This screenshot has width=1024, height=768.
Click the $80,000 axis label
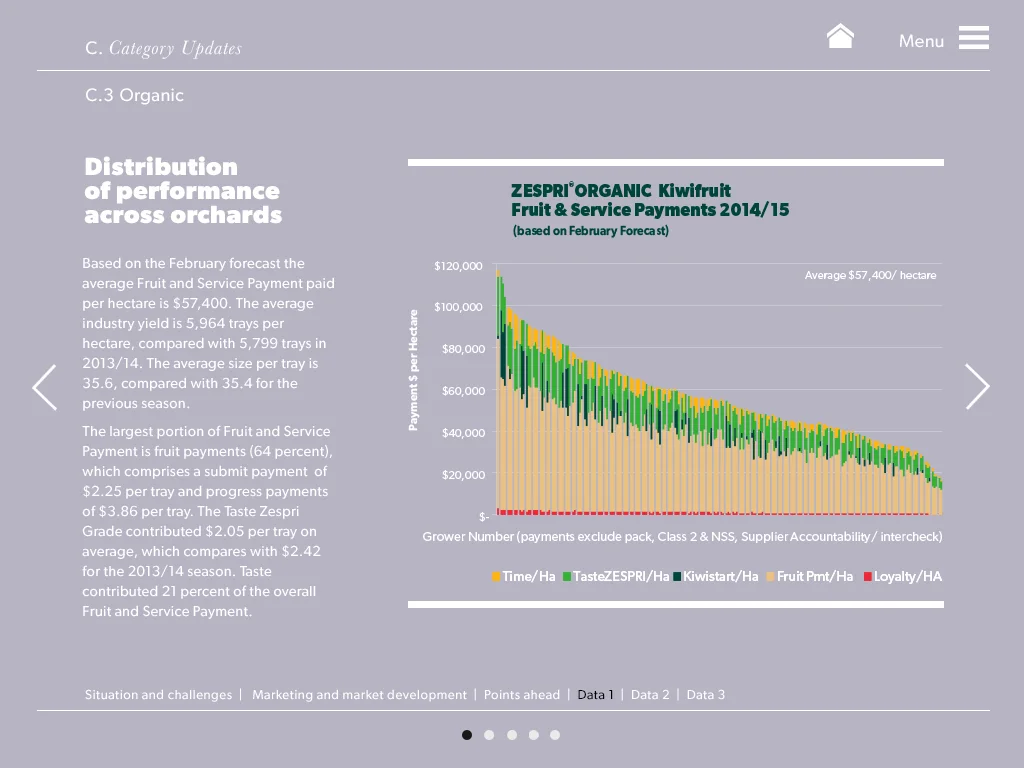click(463, 349)
